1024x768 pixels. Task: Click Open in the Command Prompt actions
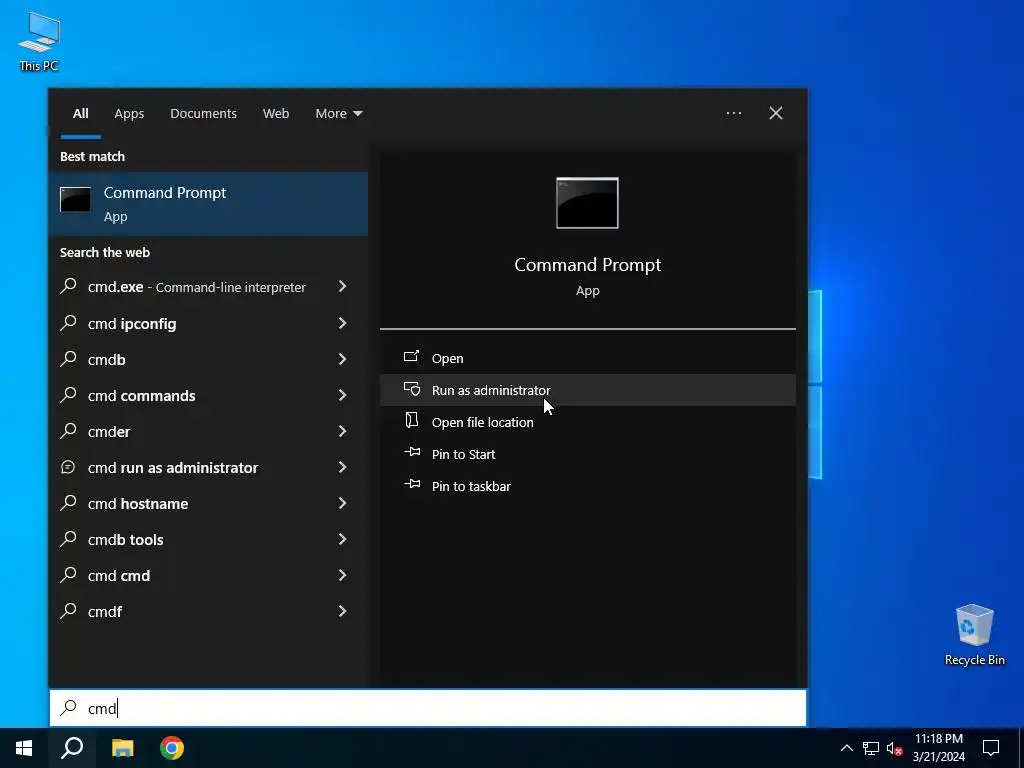588,359
